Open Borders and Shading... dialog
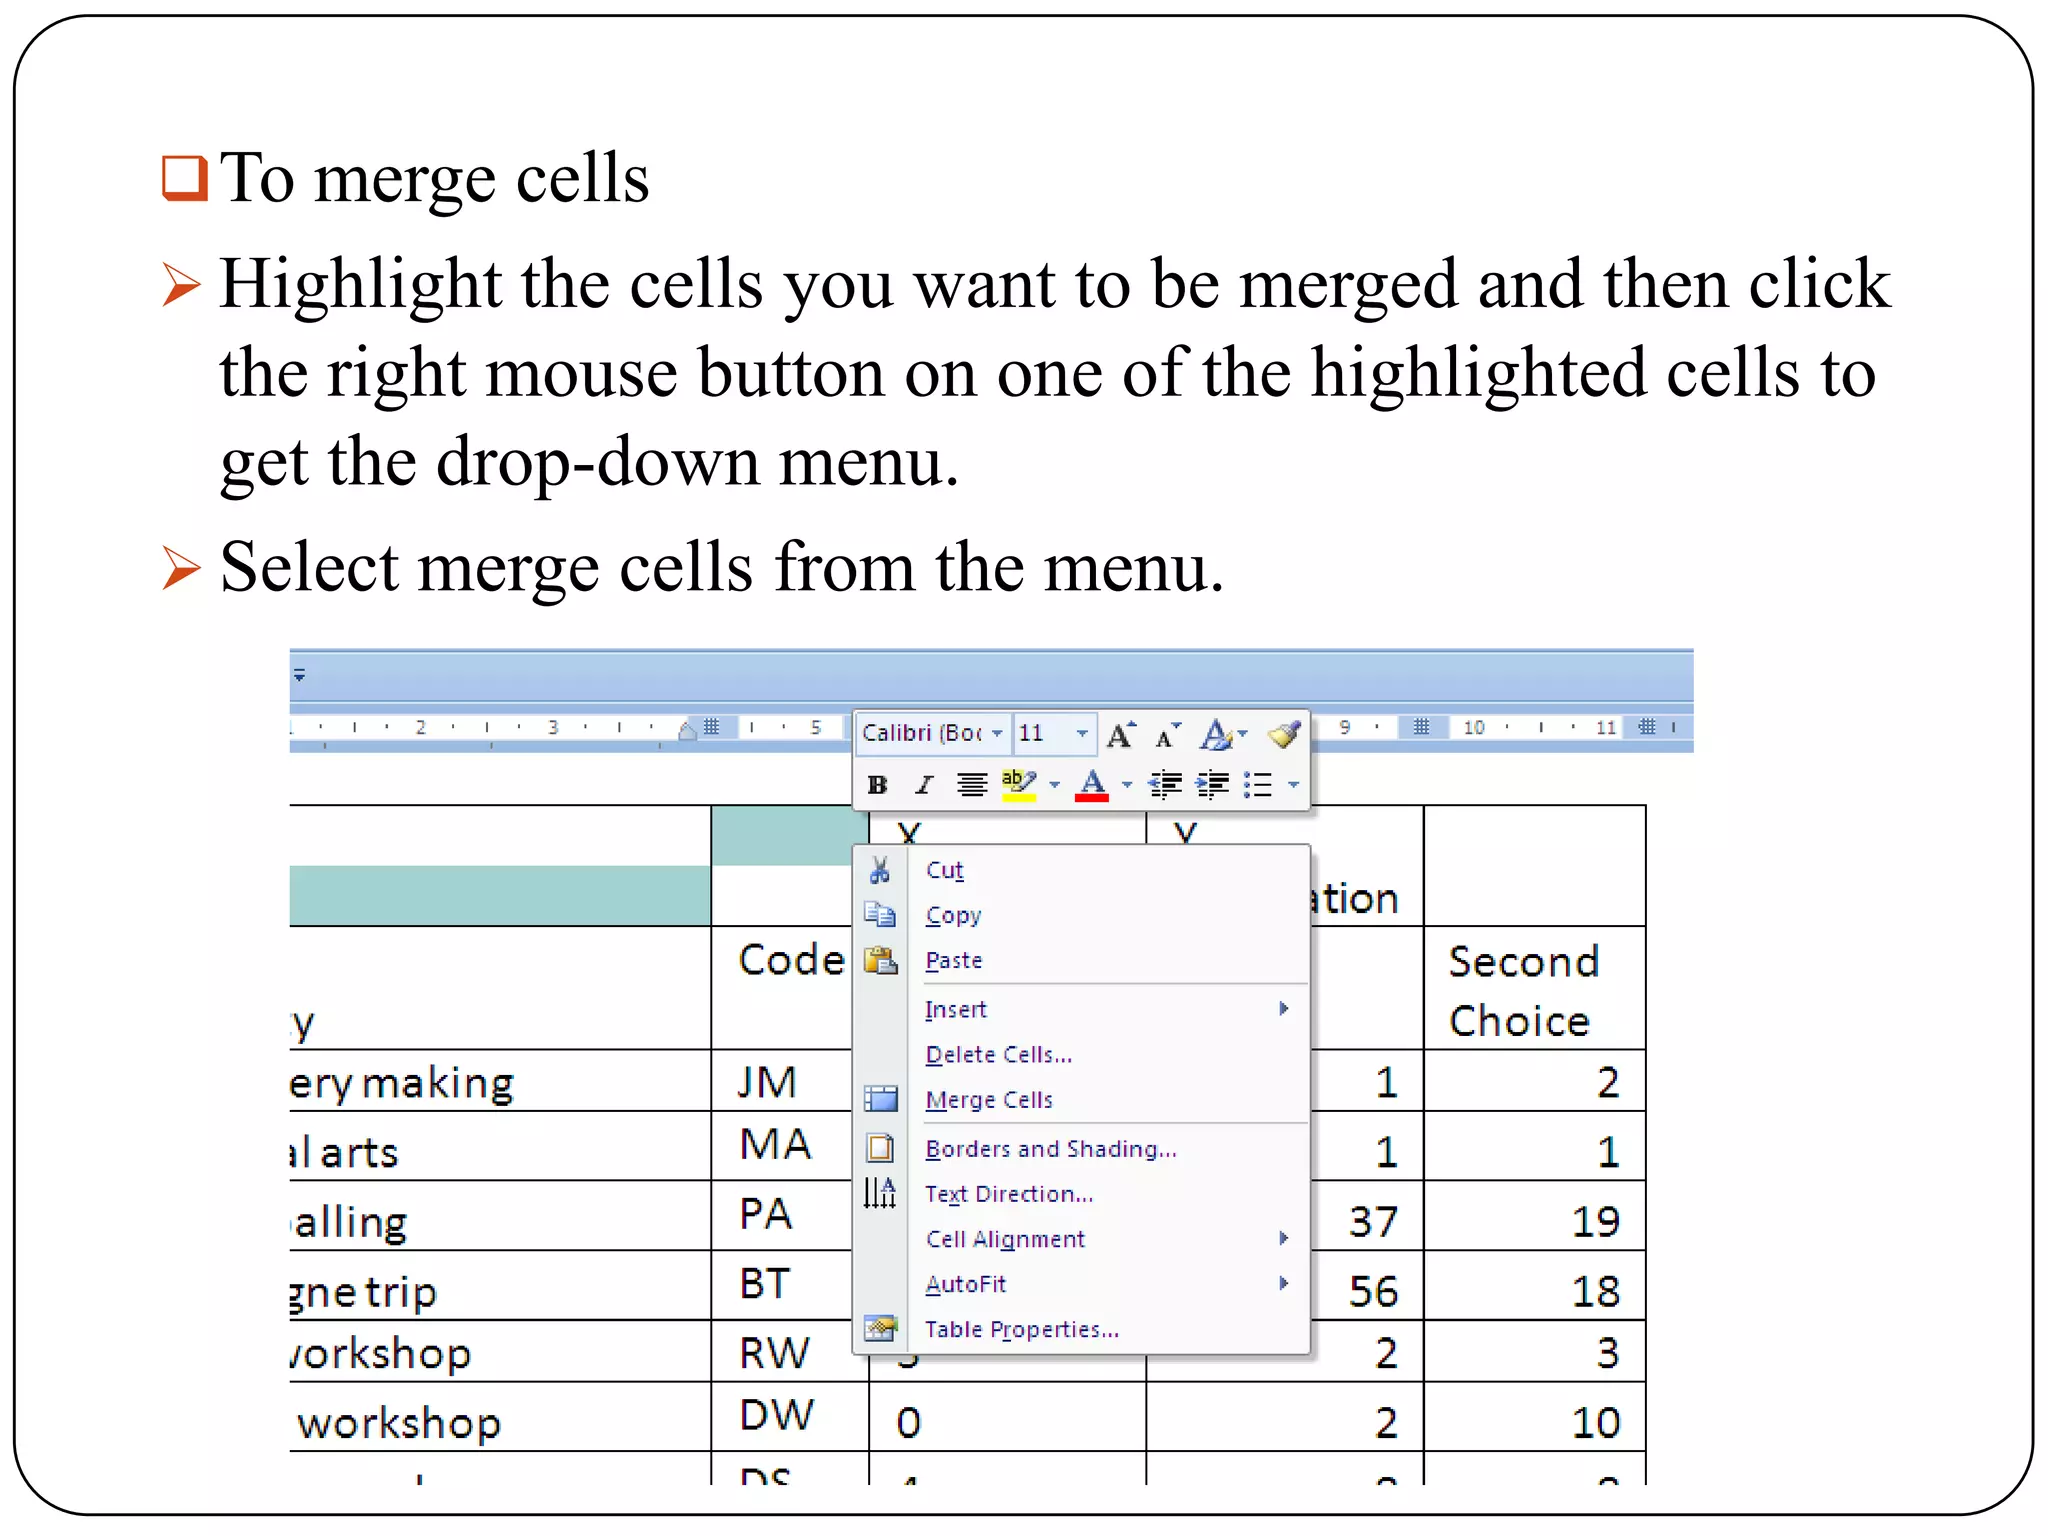This screenshot has width=2048, height=1536. (x=1050, y=1148)
